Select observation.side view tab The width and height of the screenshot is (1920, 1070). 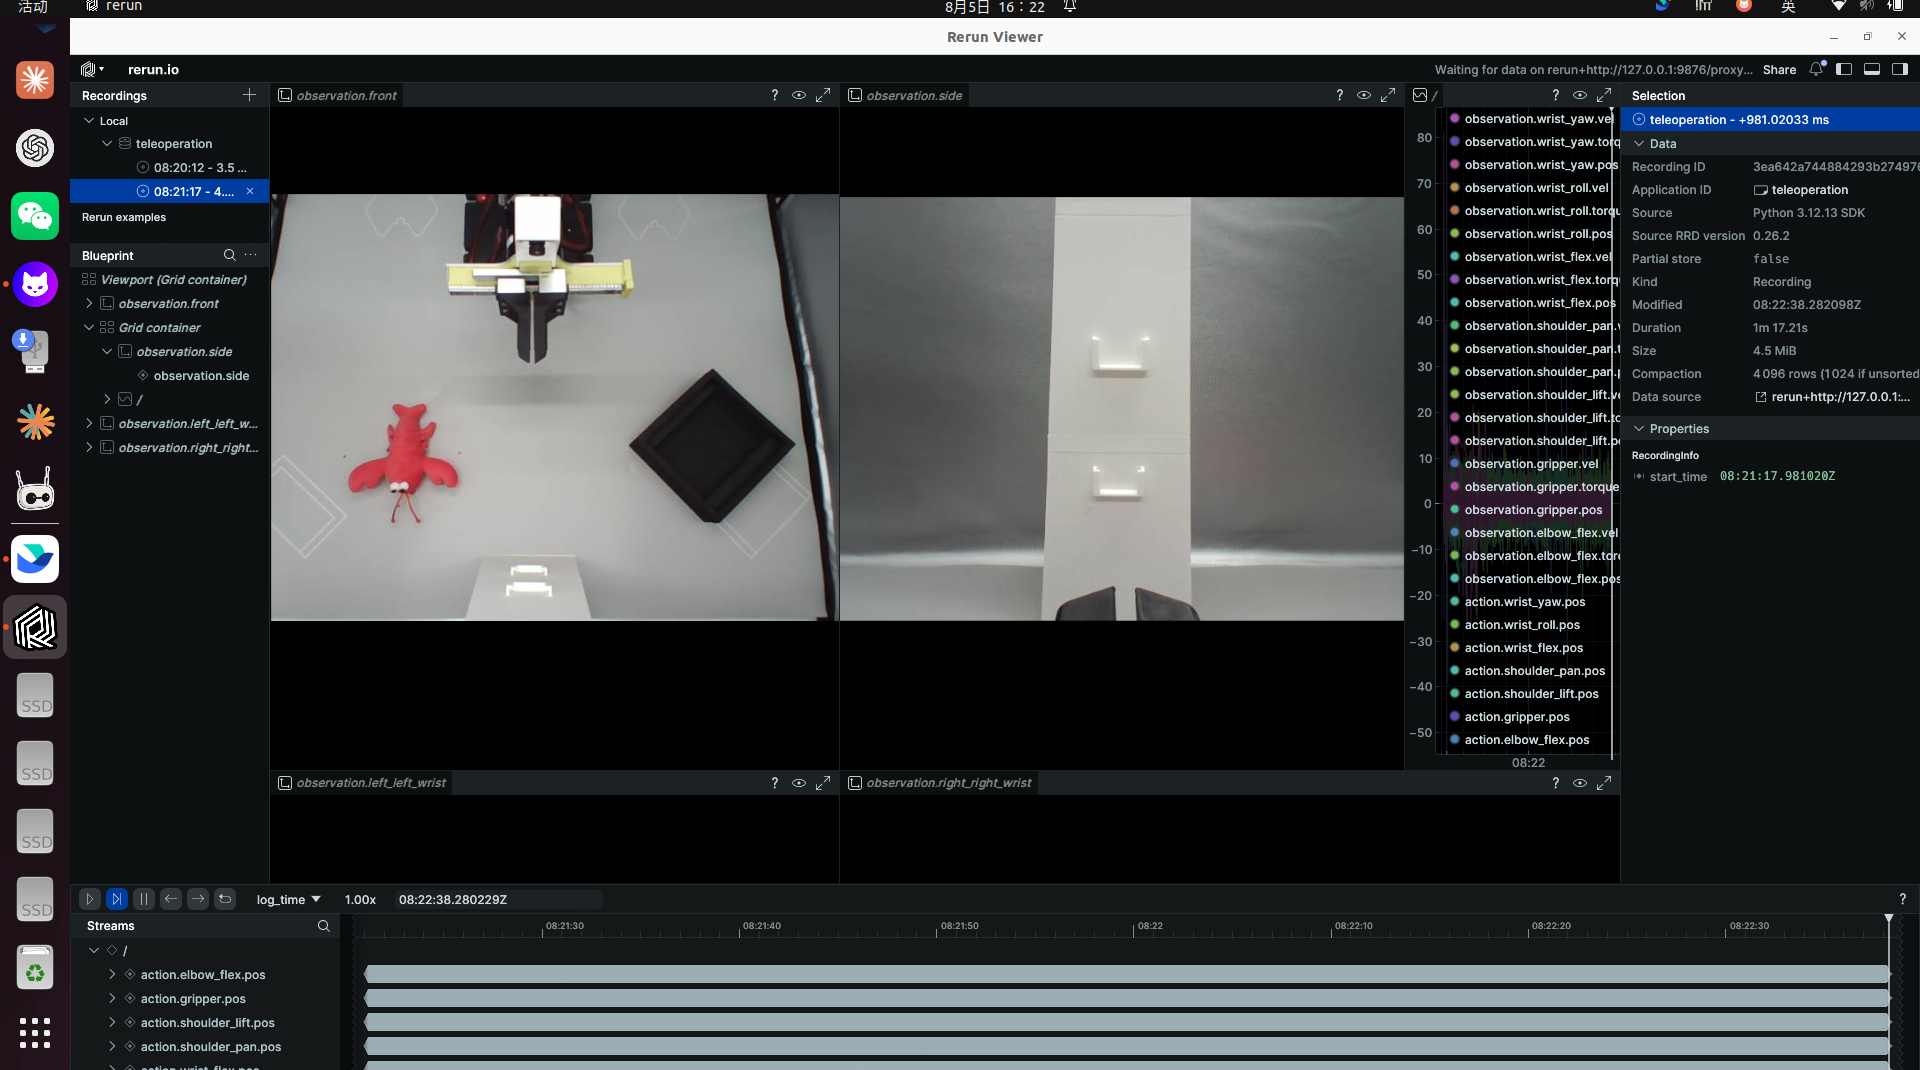click(x=905, y=95)
